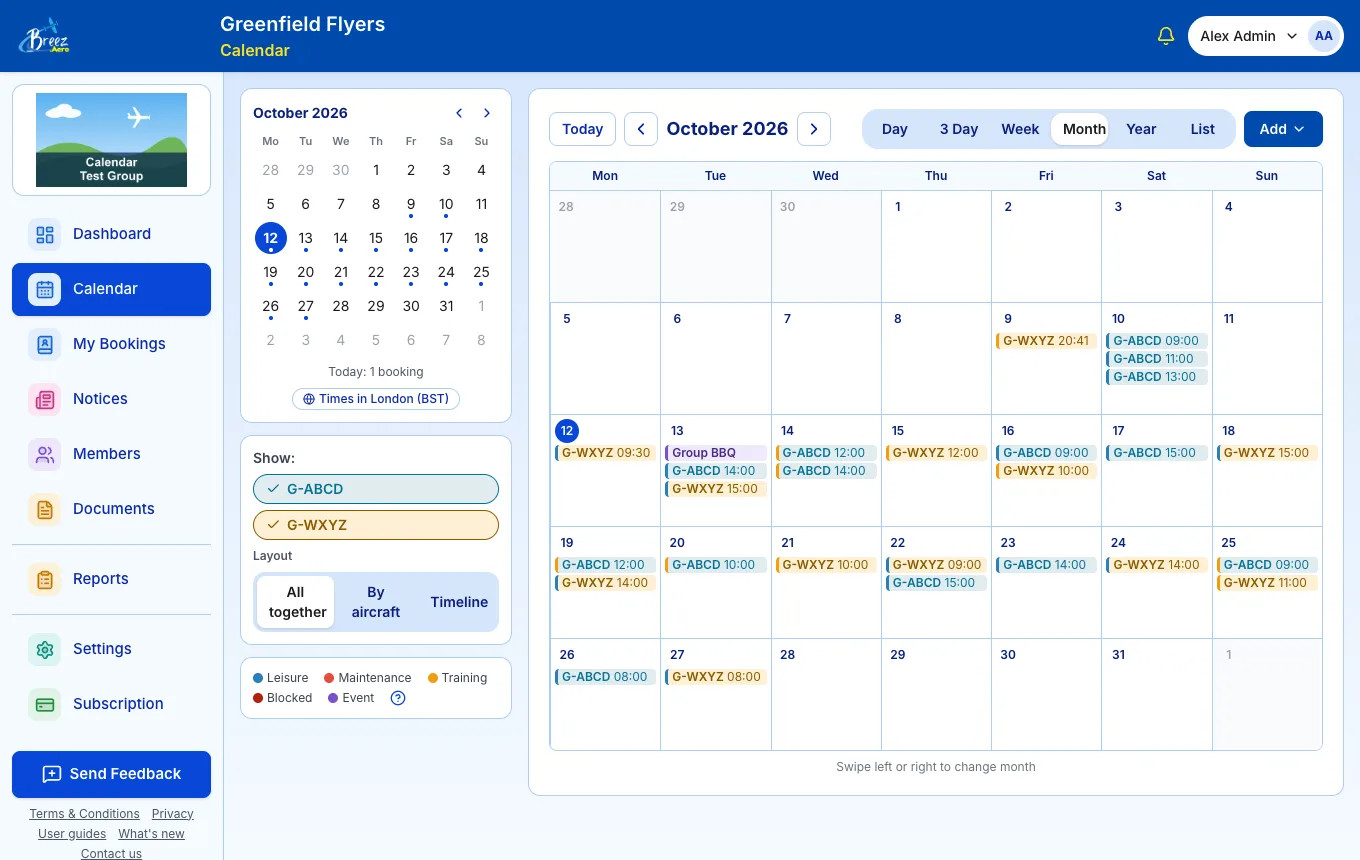Click the My Bookings sidebar icon

45,344
